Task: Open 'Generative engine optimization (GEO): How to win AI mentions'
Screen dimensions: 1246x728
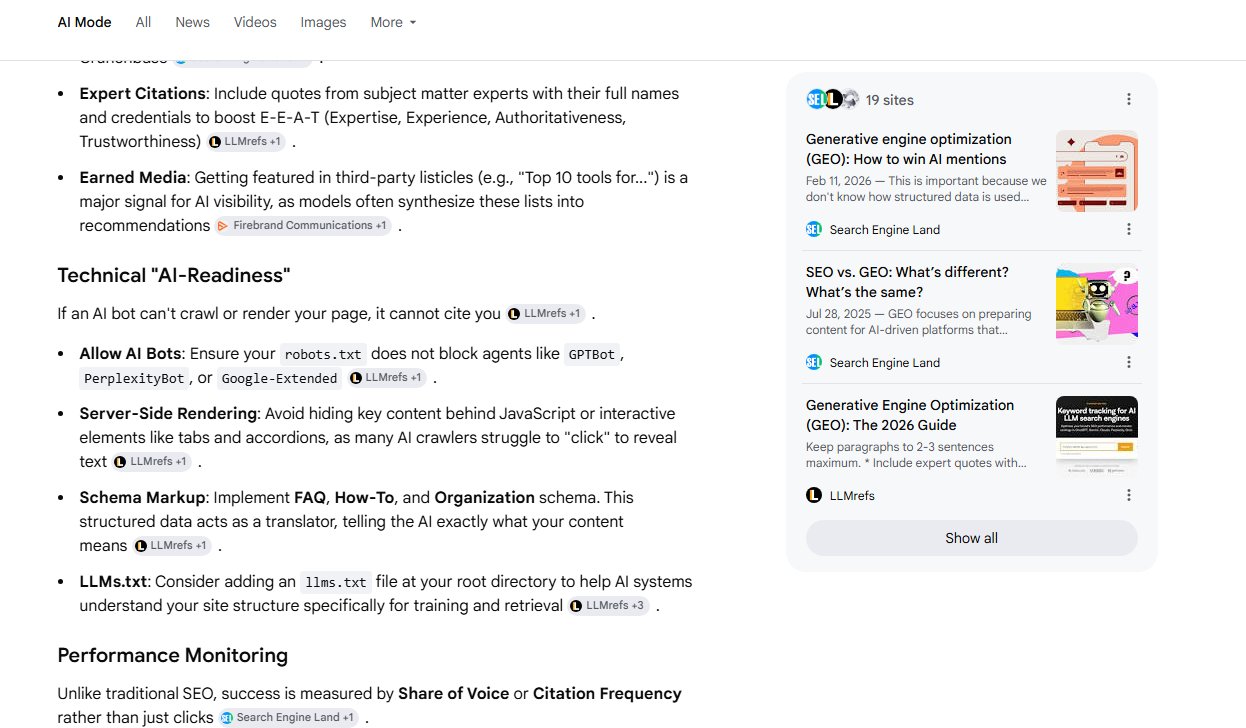Action: [908, 149]
